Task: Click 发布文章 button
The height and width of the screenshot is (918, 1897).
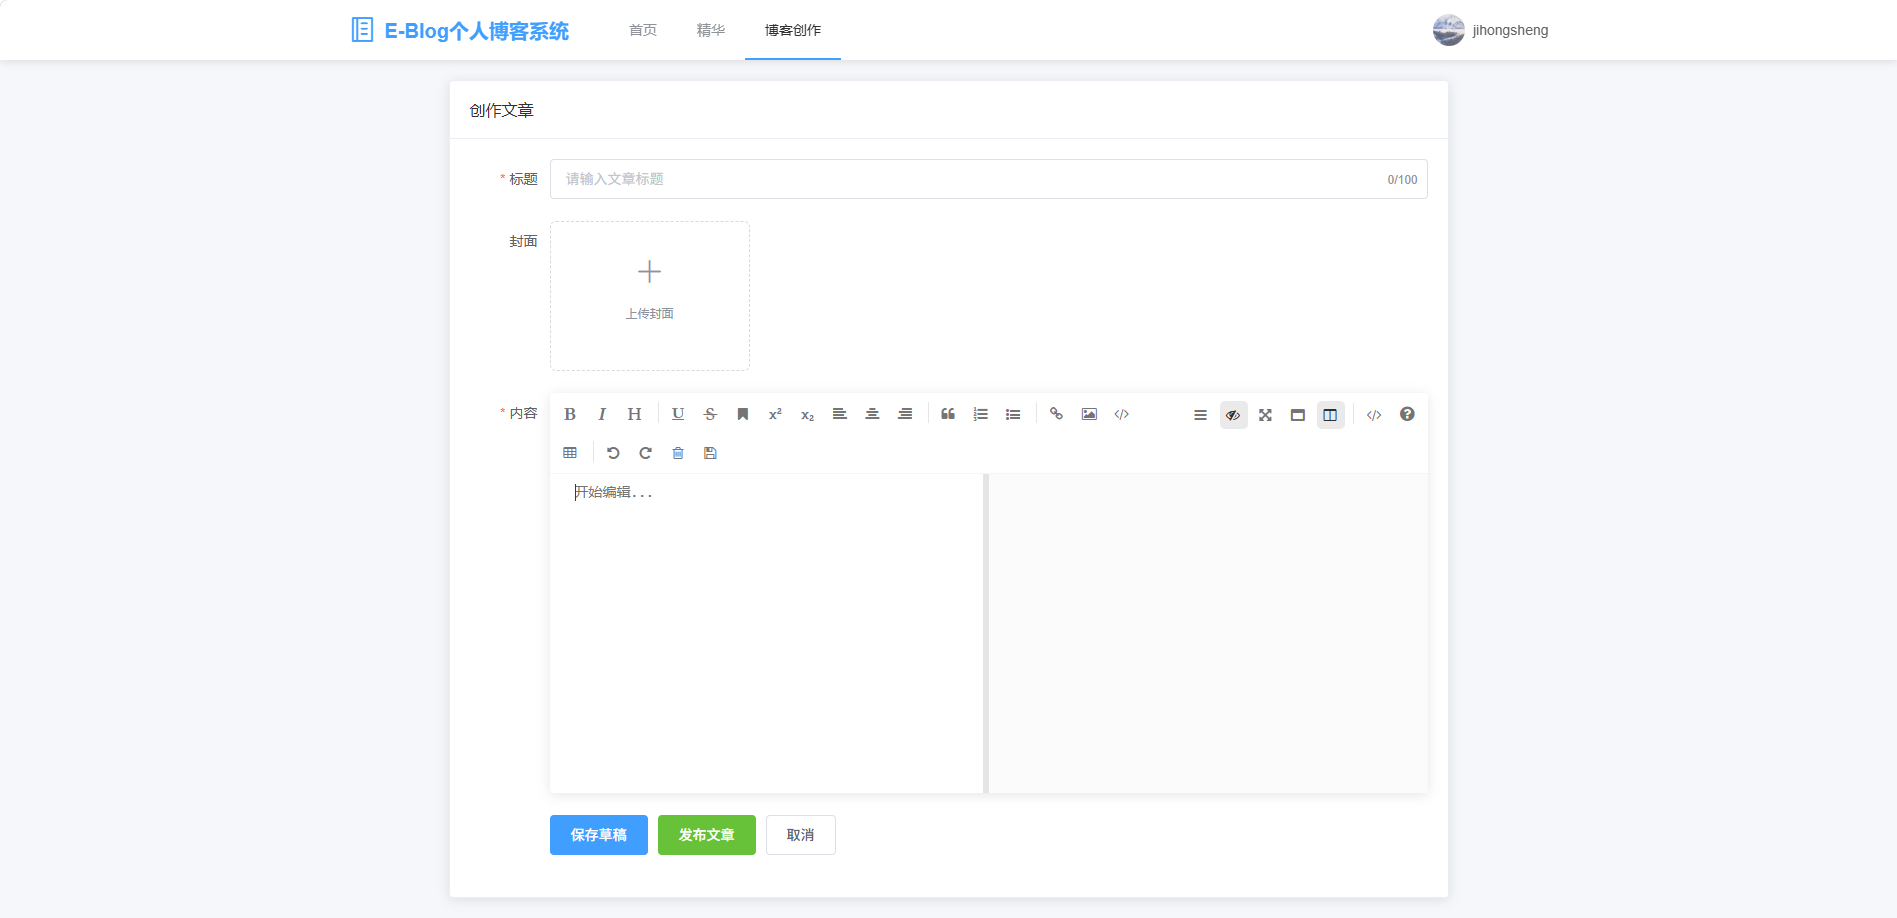Action: (x=707, y=835)
